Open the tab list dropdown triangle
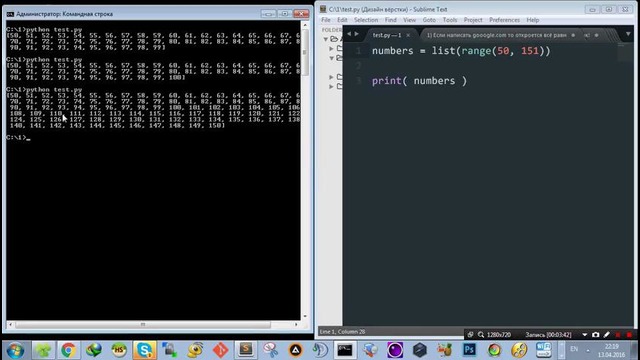The height and width of the screenshot is (360, 640). (x=628, y=35)
